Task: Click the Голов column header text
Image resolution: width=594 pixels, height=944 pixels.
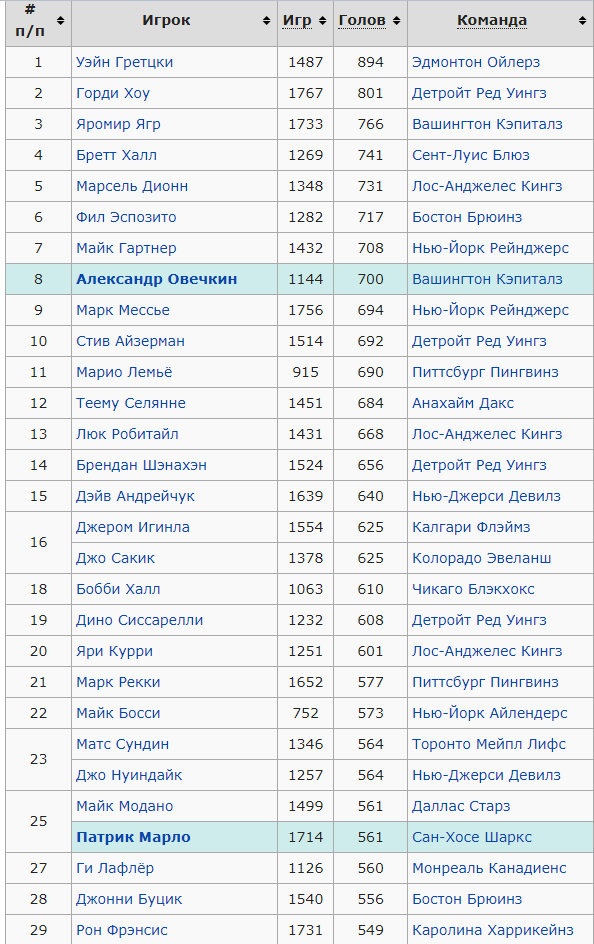Action: (x=362, y=20)
